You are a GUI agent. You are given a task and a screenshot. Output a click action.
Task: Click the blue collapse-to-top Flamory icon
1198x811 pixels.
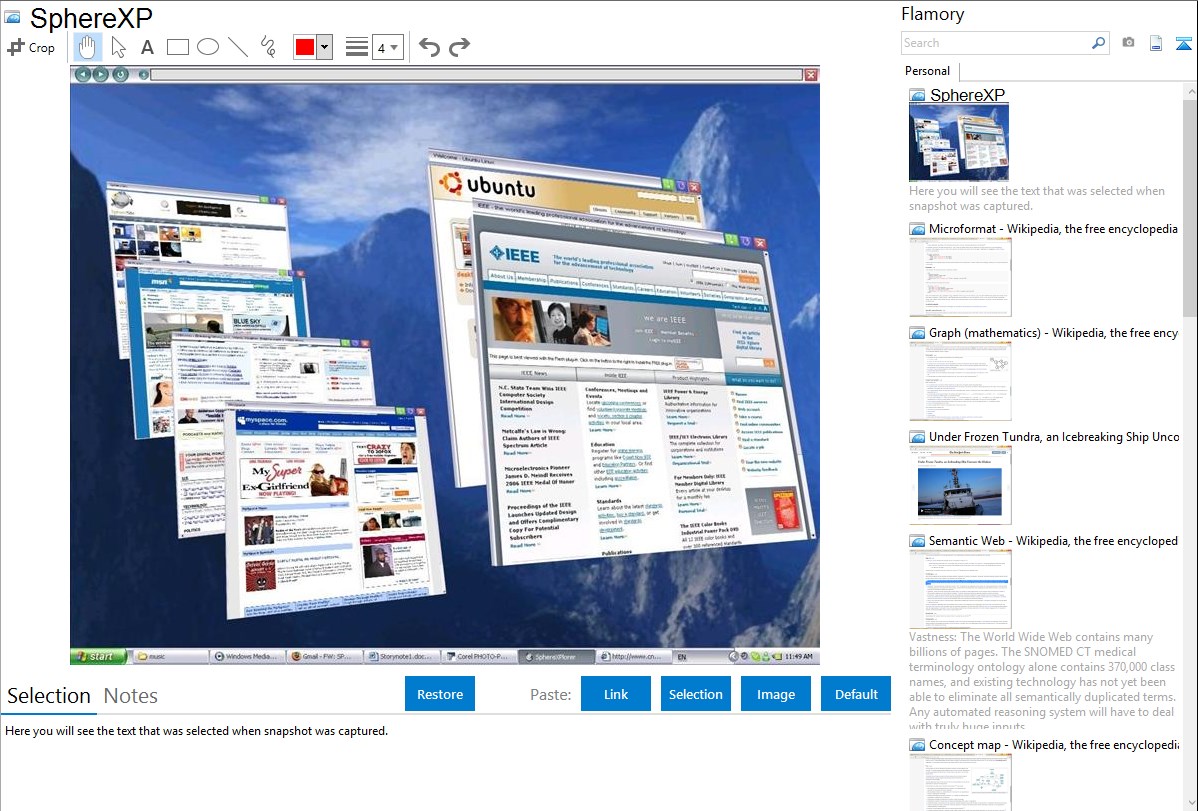pyautogui.click(x=1183, y=43)
